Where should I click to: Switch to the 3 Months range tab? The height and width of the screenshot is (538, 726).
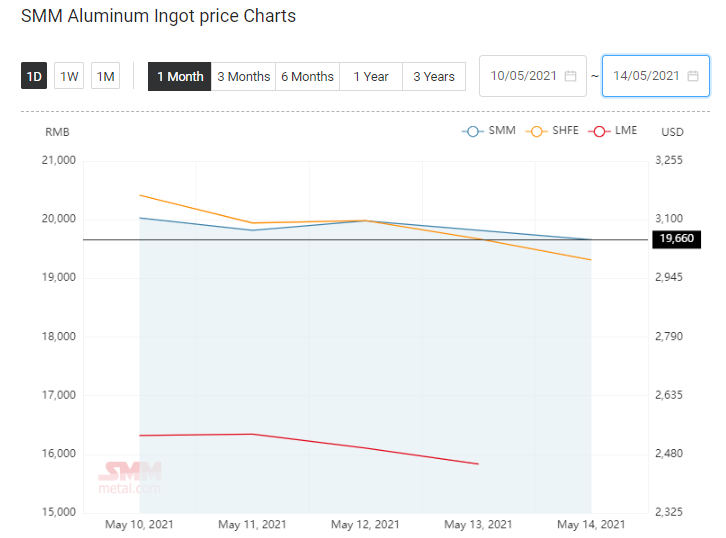[x=244, y=76]
